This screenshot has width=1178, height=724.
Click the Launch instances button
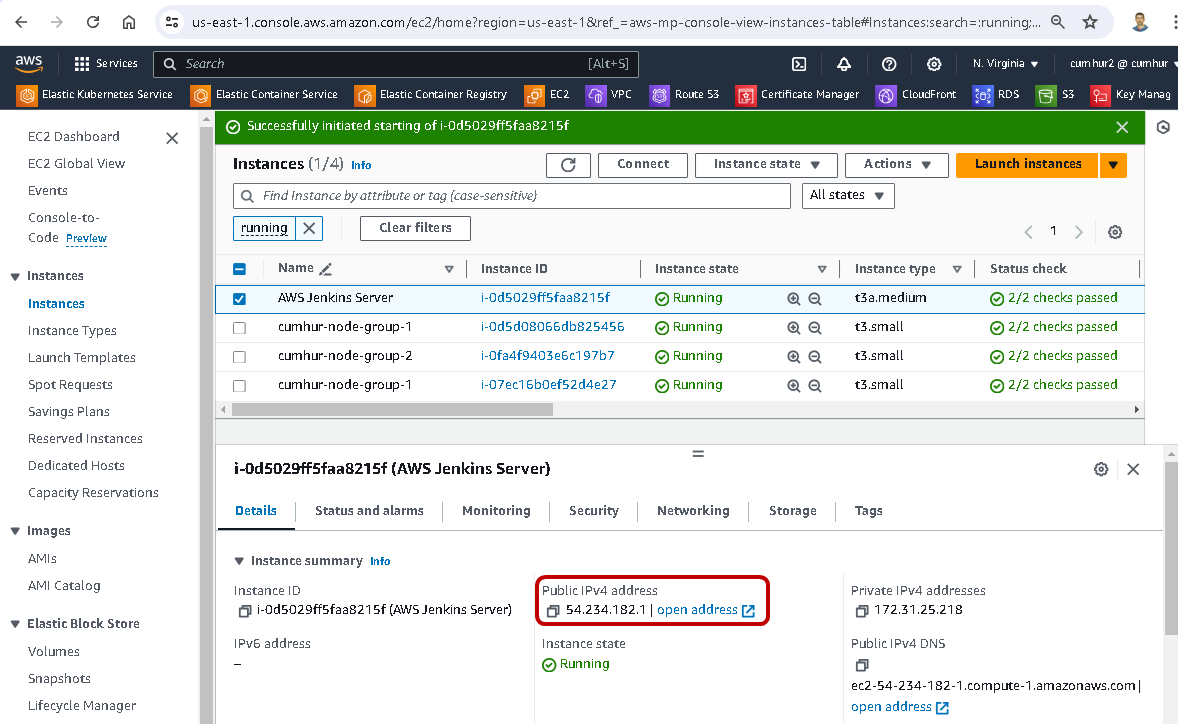[1028, 165]
